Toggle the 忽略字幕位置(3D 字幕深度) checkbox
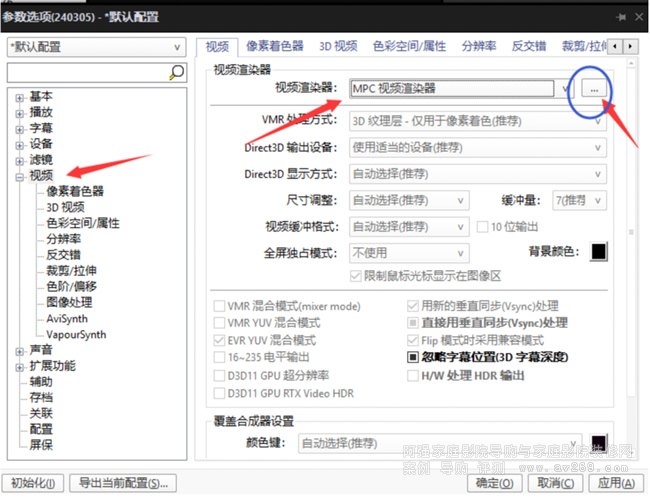 click(x=414, y=357)
